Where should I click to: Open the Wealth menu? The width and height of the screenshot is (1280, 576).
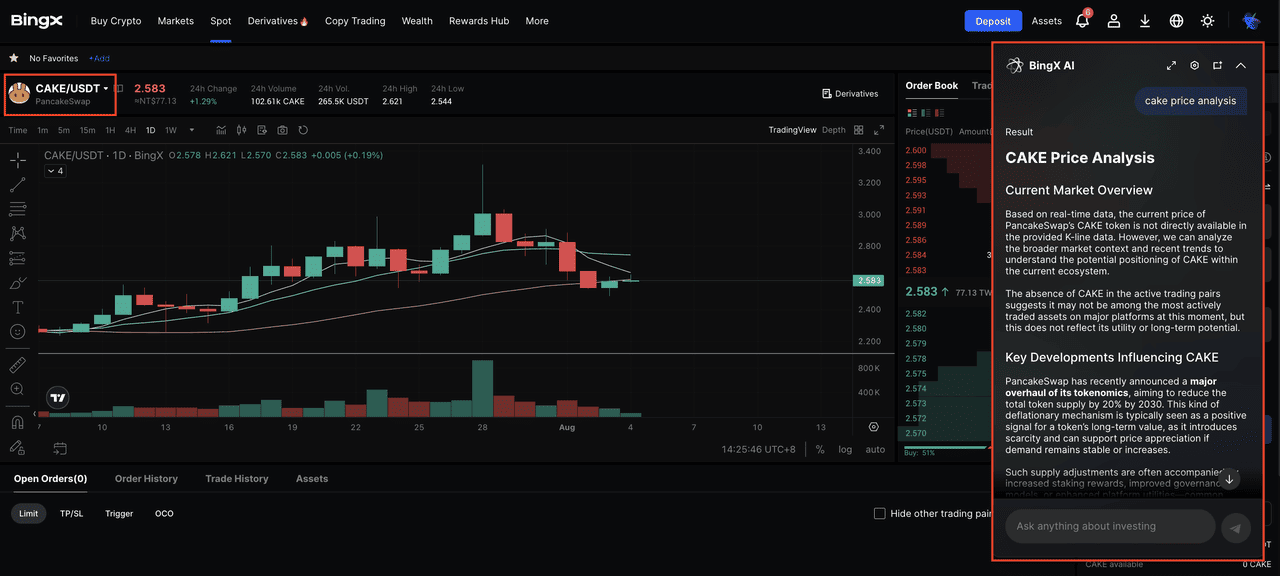tap(417, 21)
